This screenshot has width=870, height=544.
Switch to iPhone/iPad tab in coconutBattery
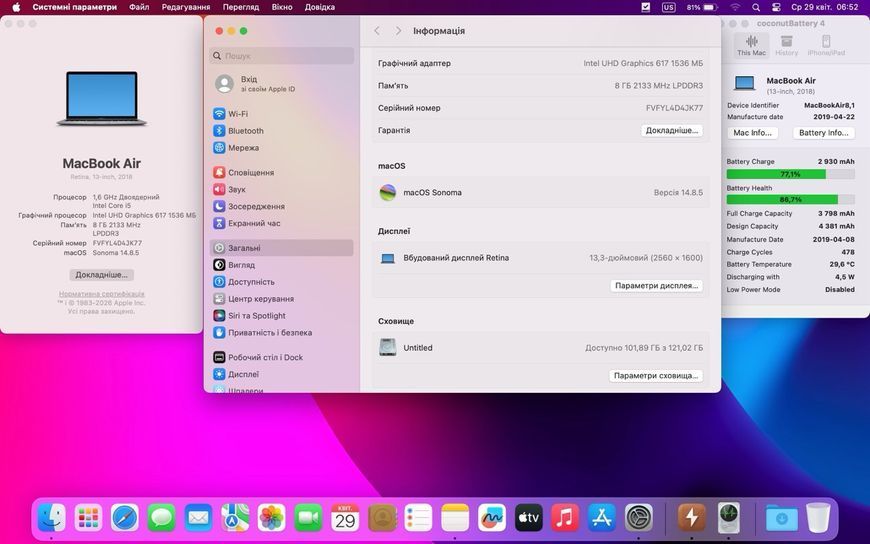click(826, 46)
